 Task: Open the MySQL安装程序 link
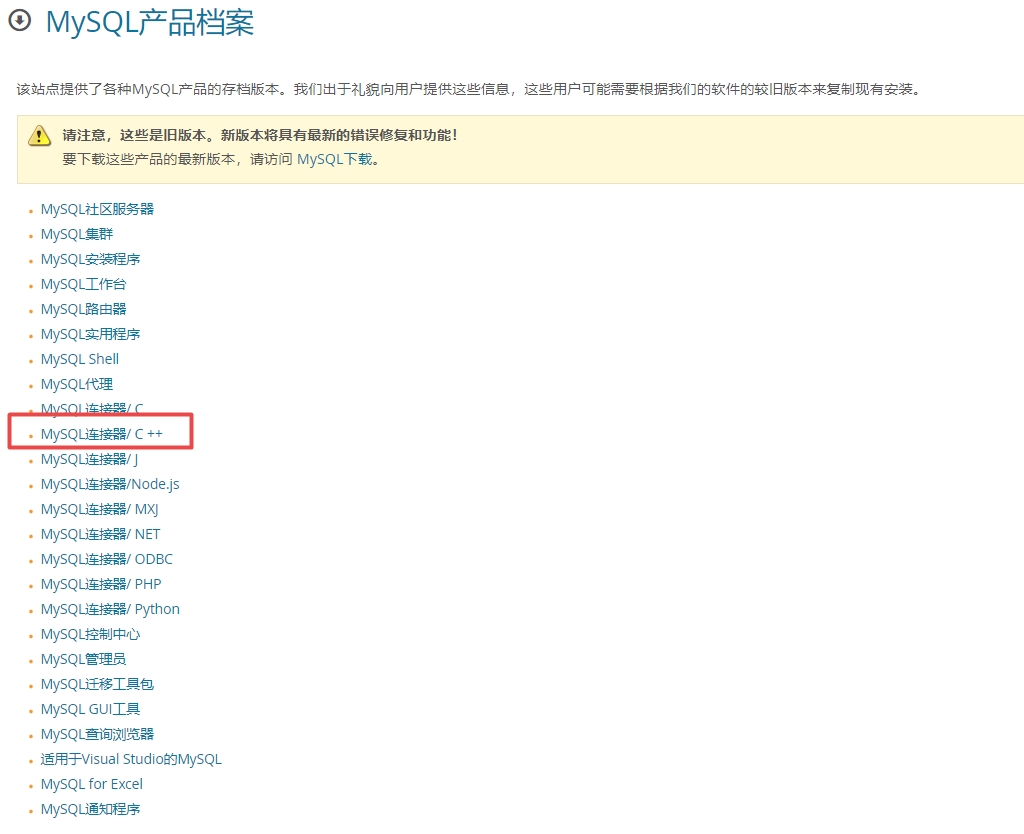click(90, 259)
